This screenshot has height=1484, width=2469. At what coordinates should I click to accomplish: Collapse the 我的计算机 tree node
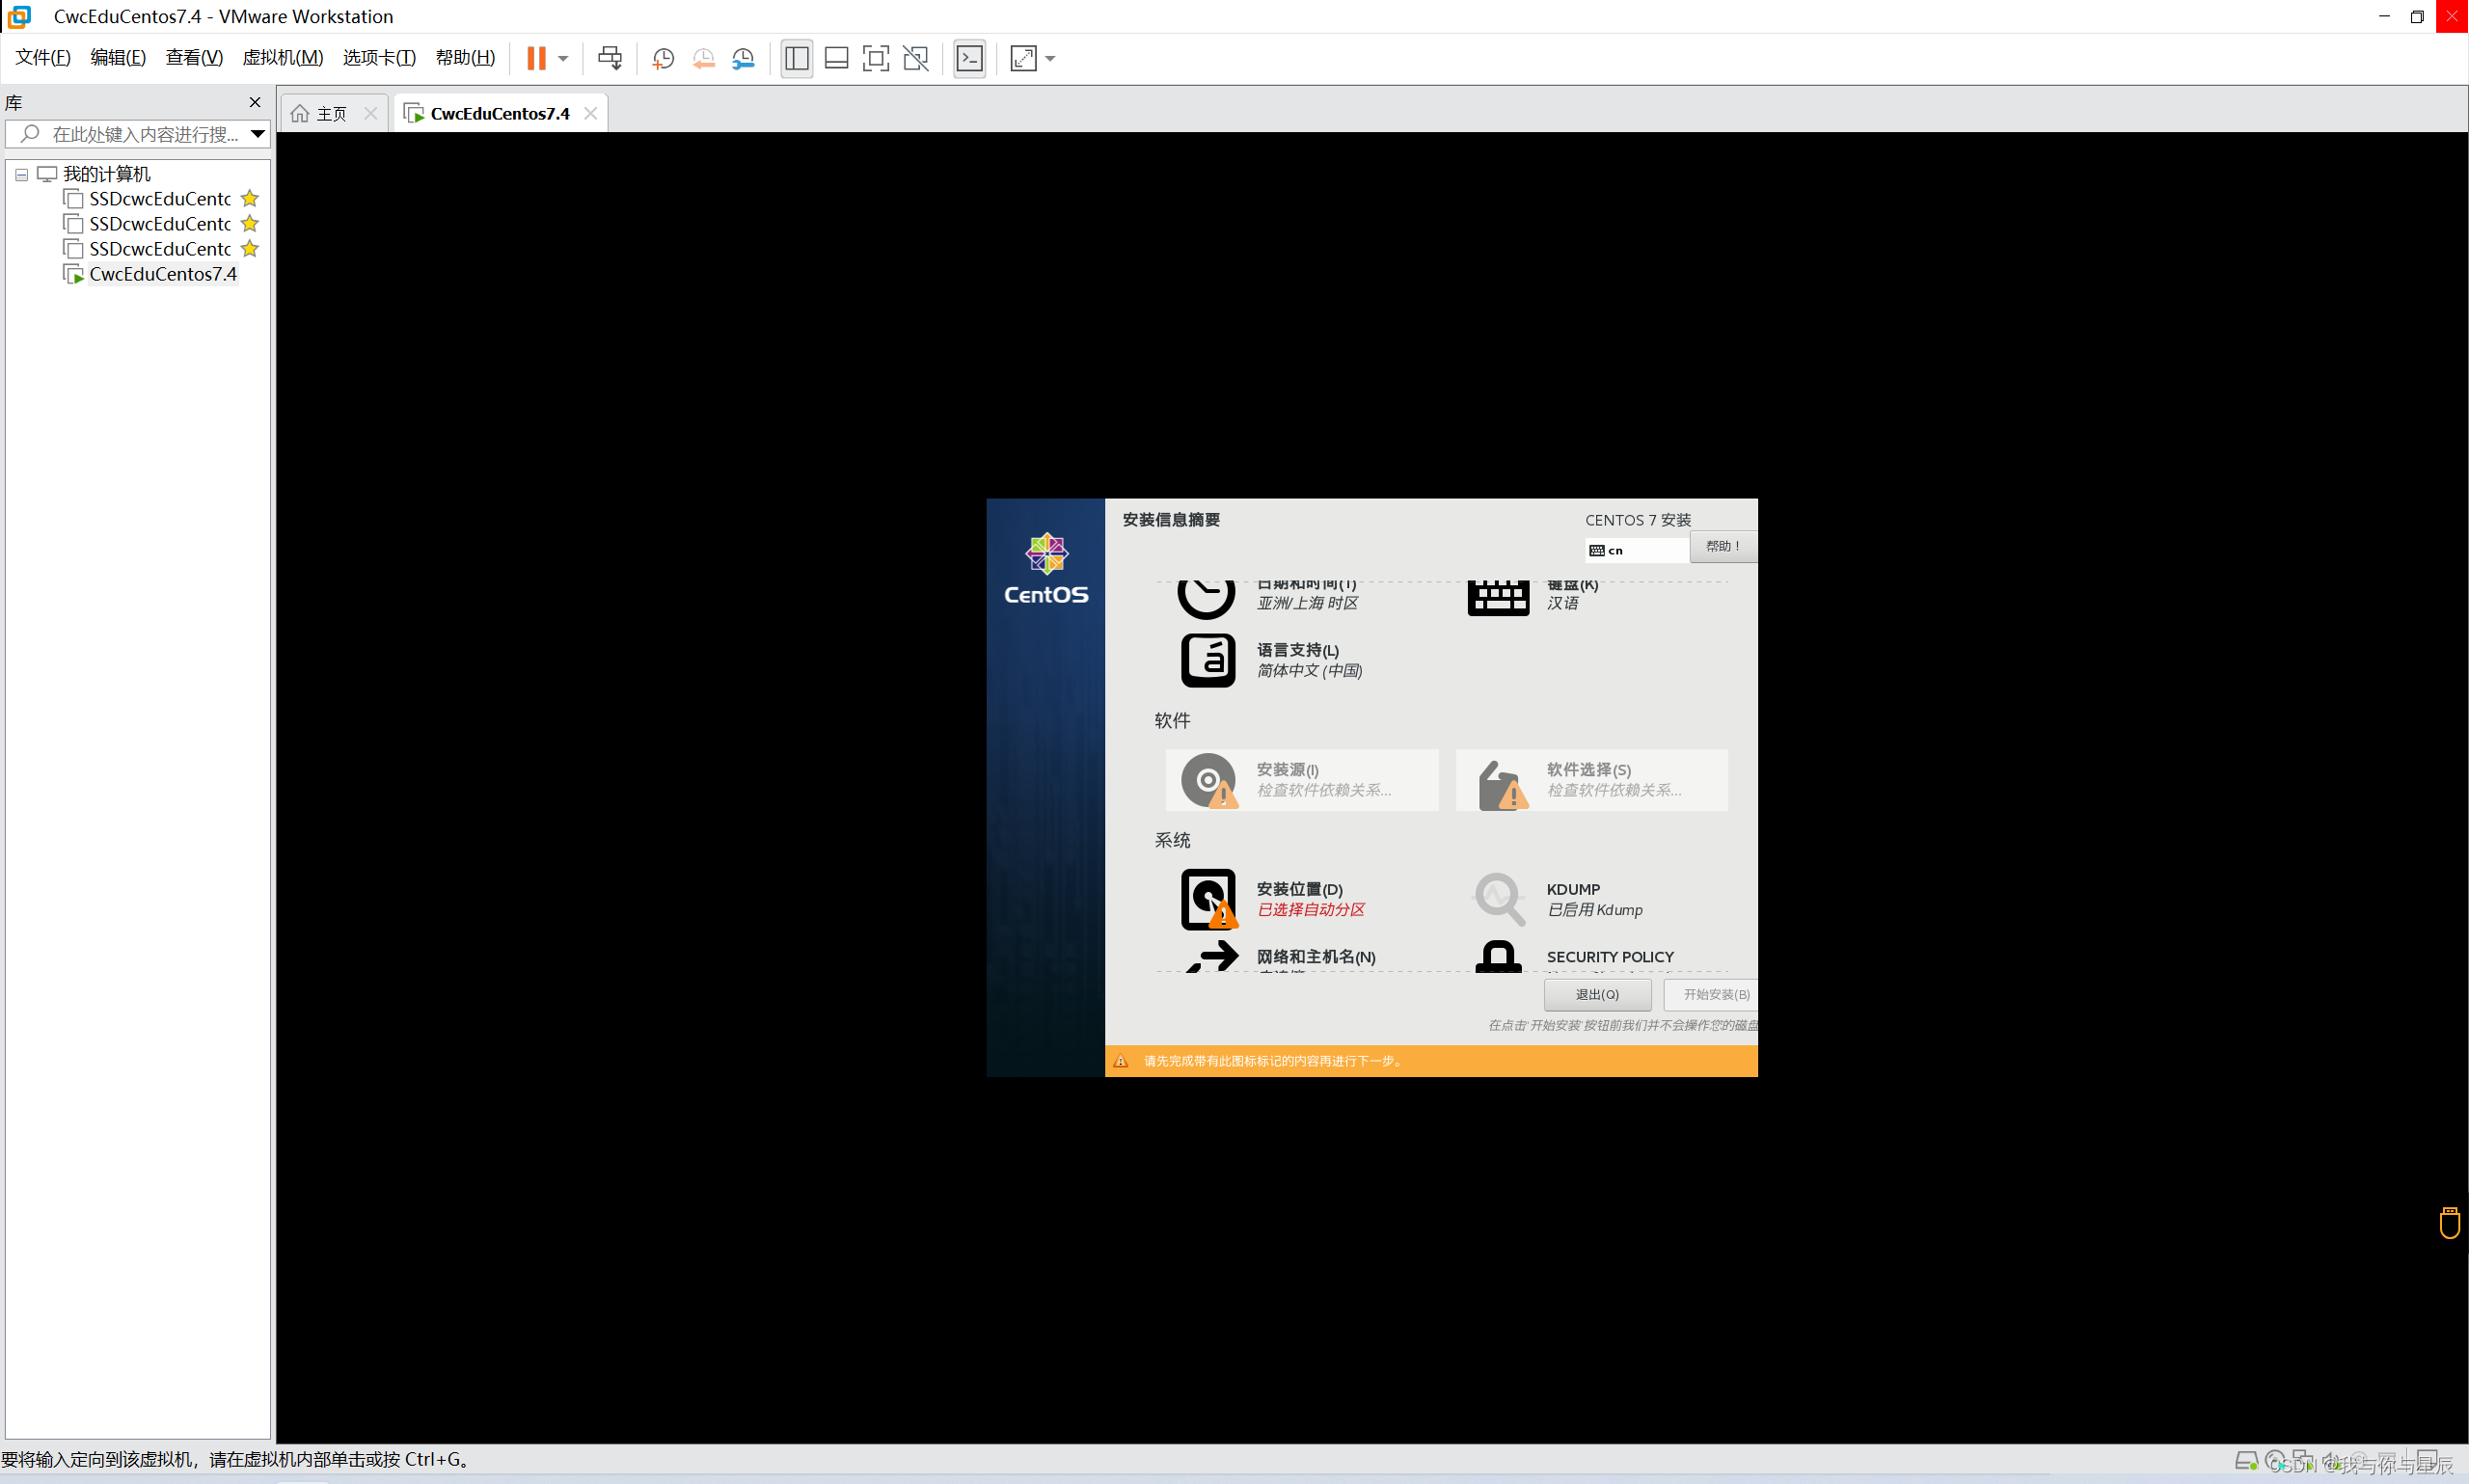(21, 174)
